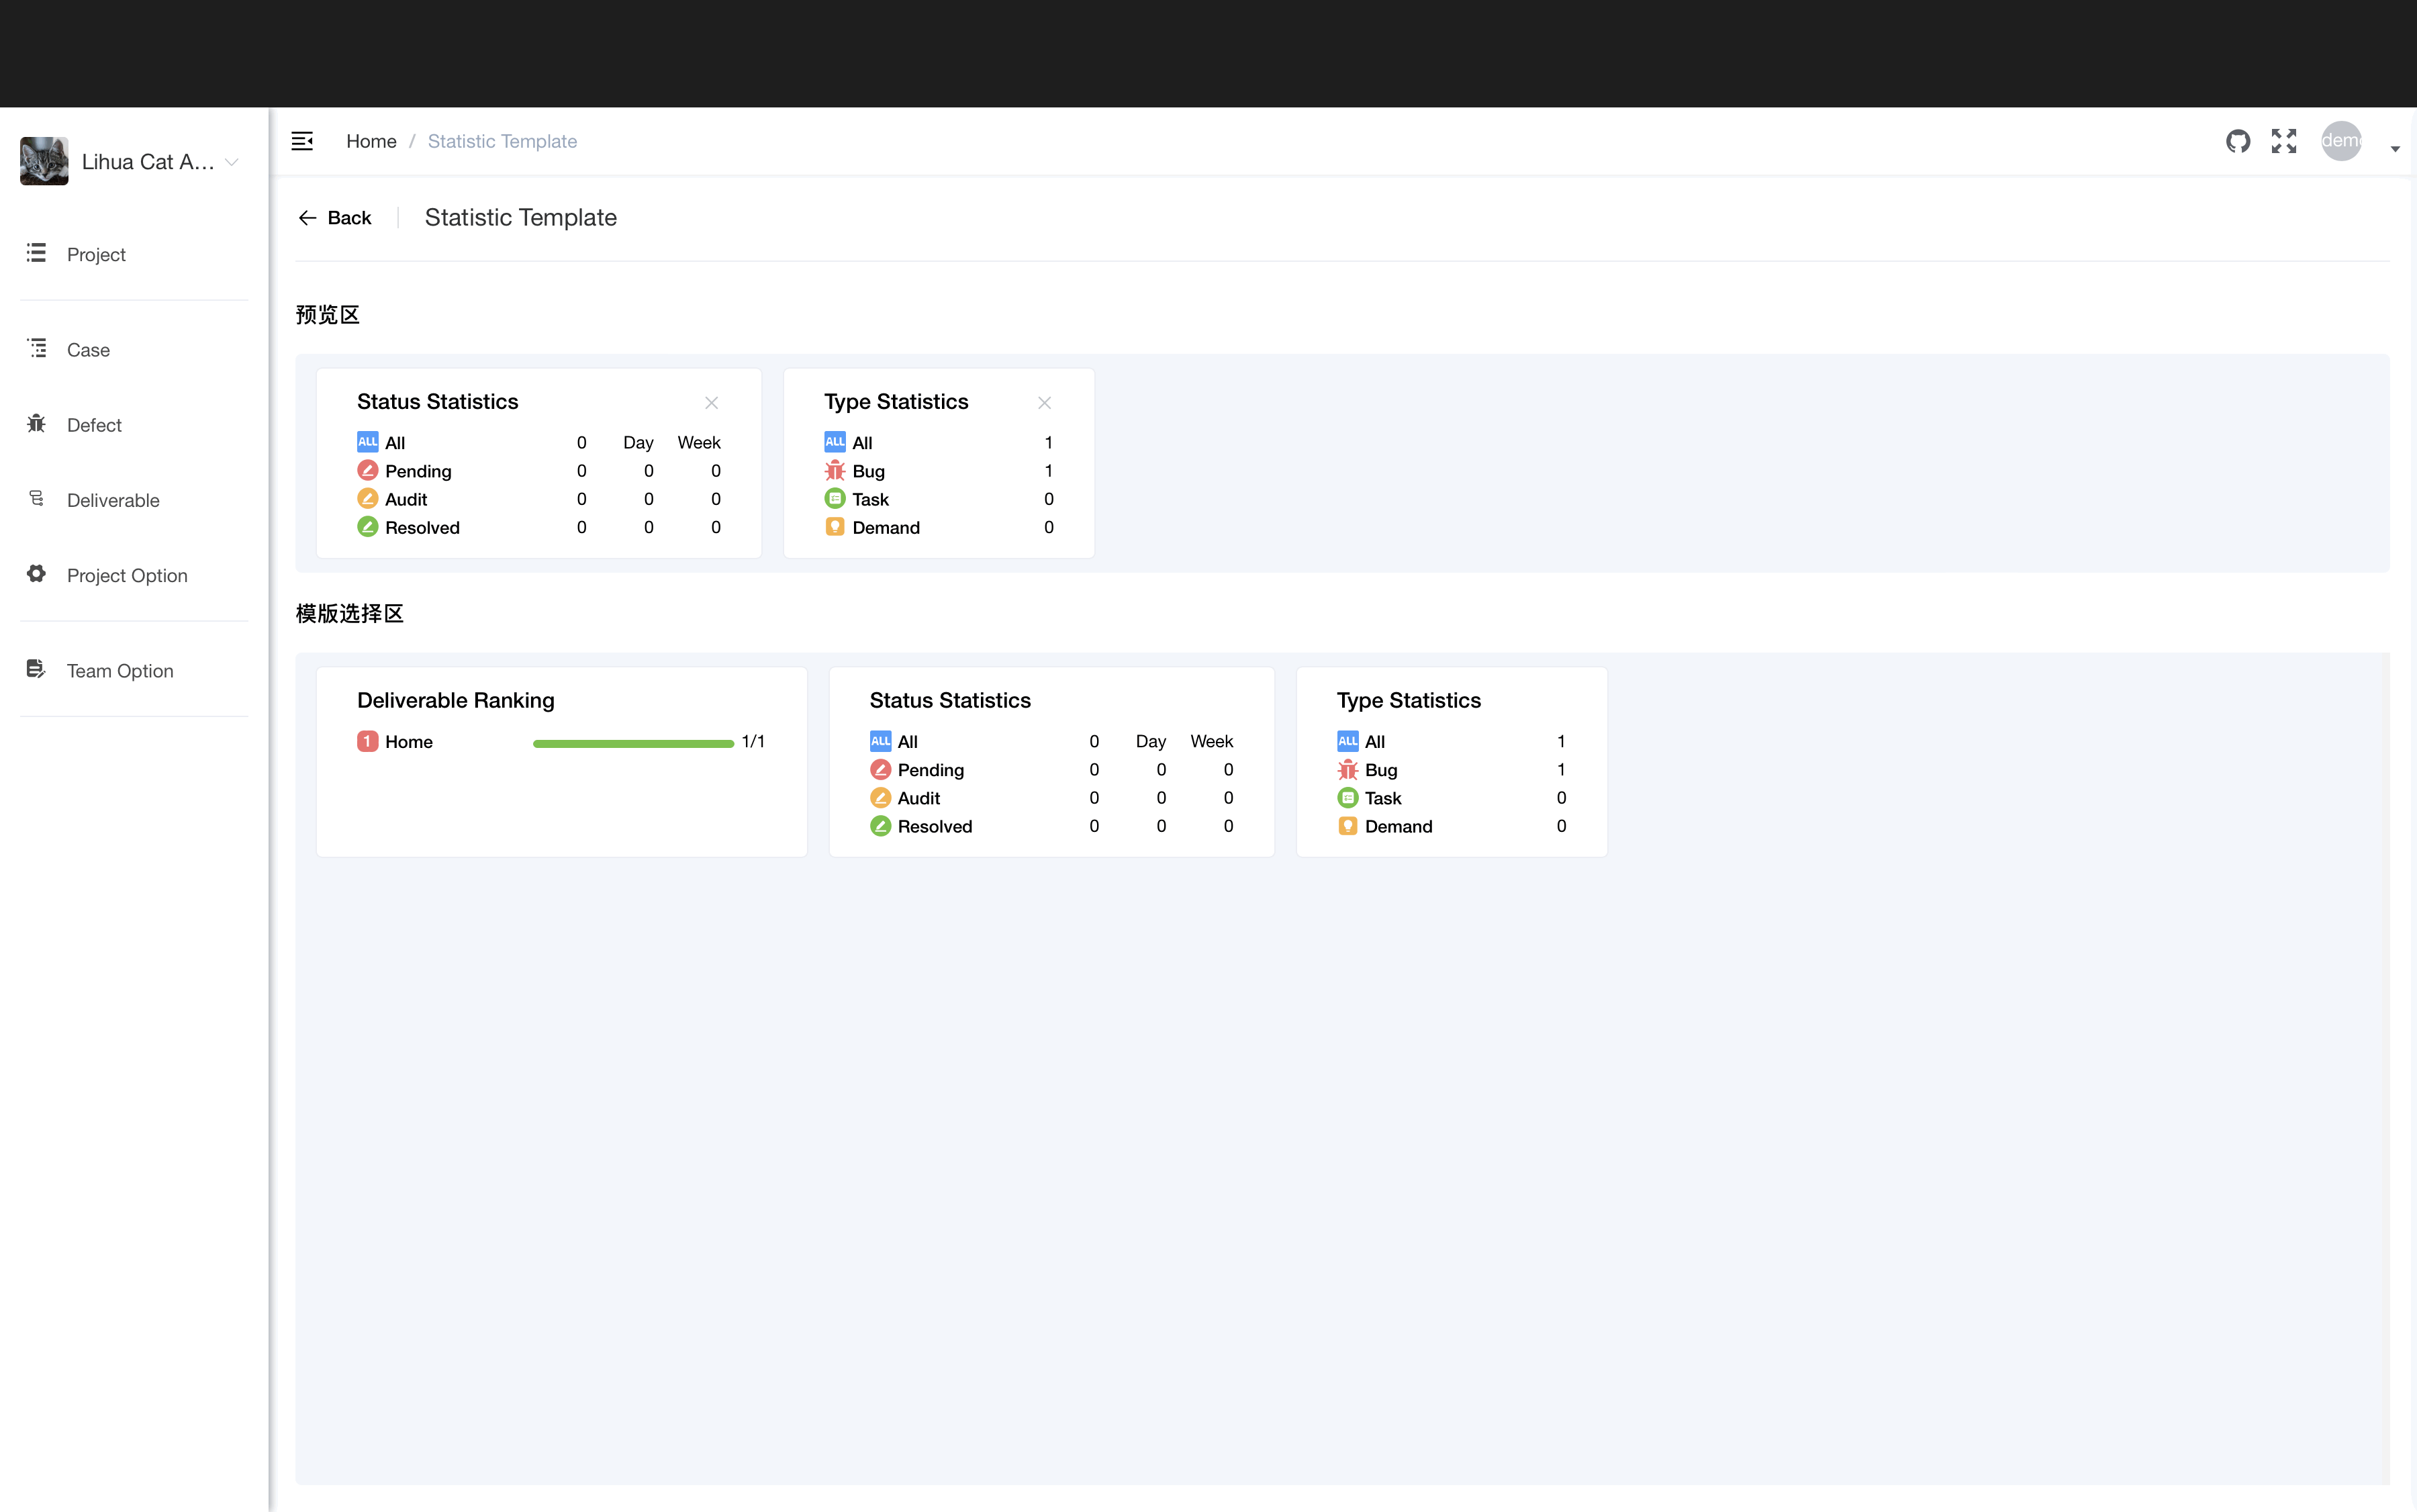Click the Case checklist icon in sidebar
2417x1512 pixels.
[x=36, y=347]
